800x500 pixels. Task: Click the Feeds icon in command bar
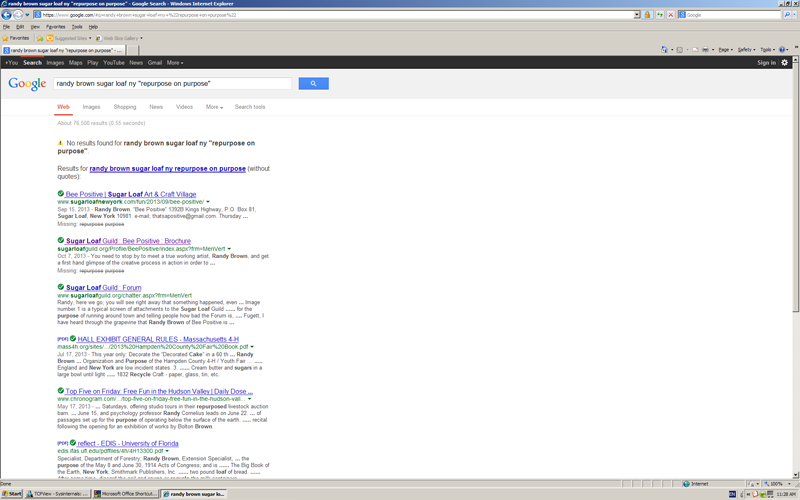(680, 49)
